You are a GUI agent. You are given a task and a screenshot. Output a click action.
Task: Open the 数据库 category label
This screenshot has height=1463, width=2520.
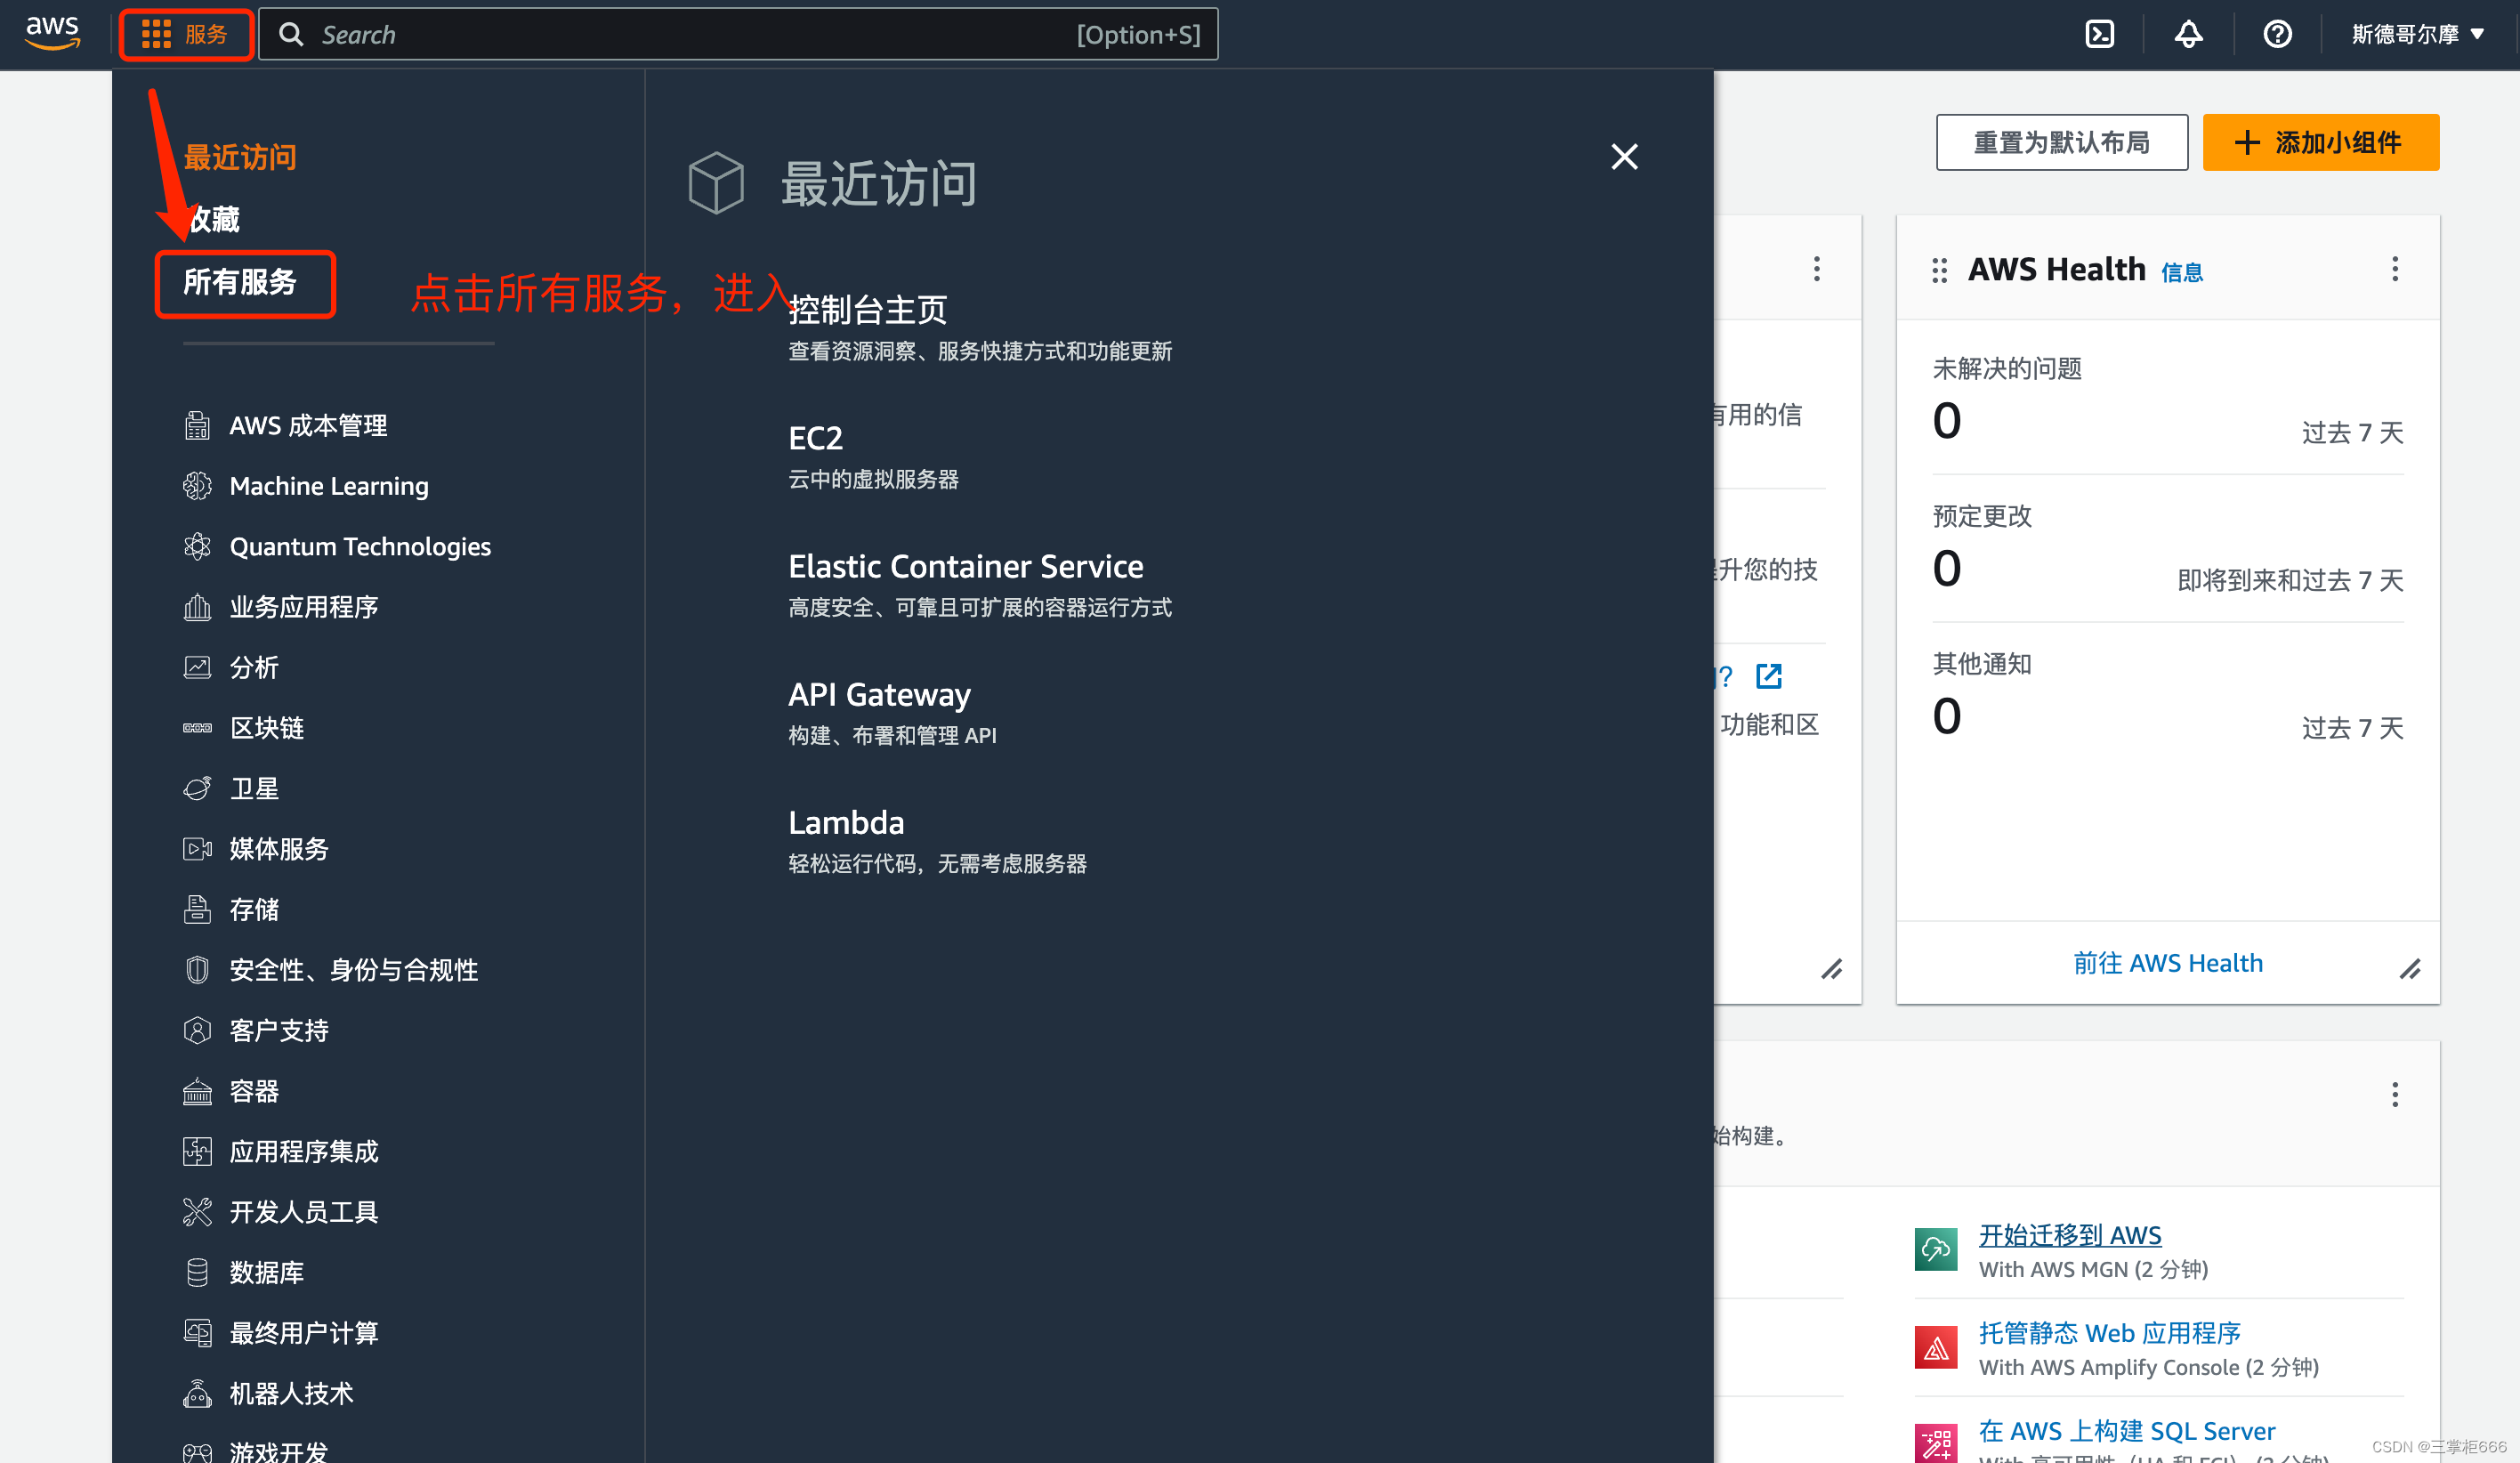point(266,1272)
